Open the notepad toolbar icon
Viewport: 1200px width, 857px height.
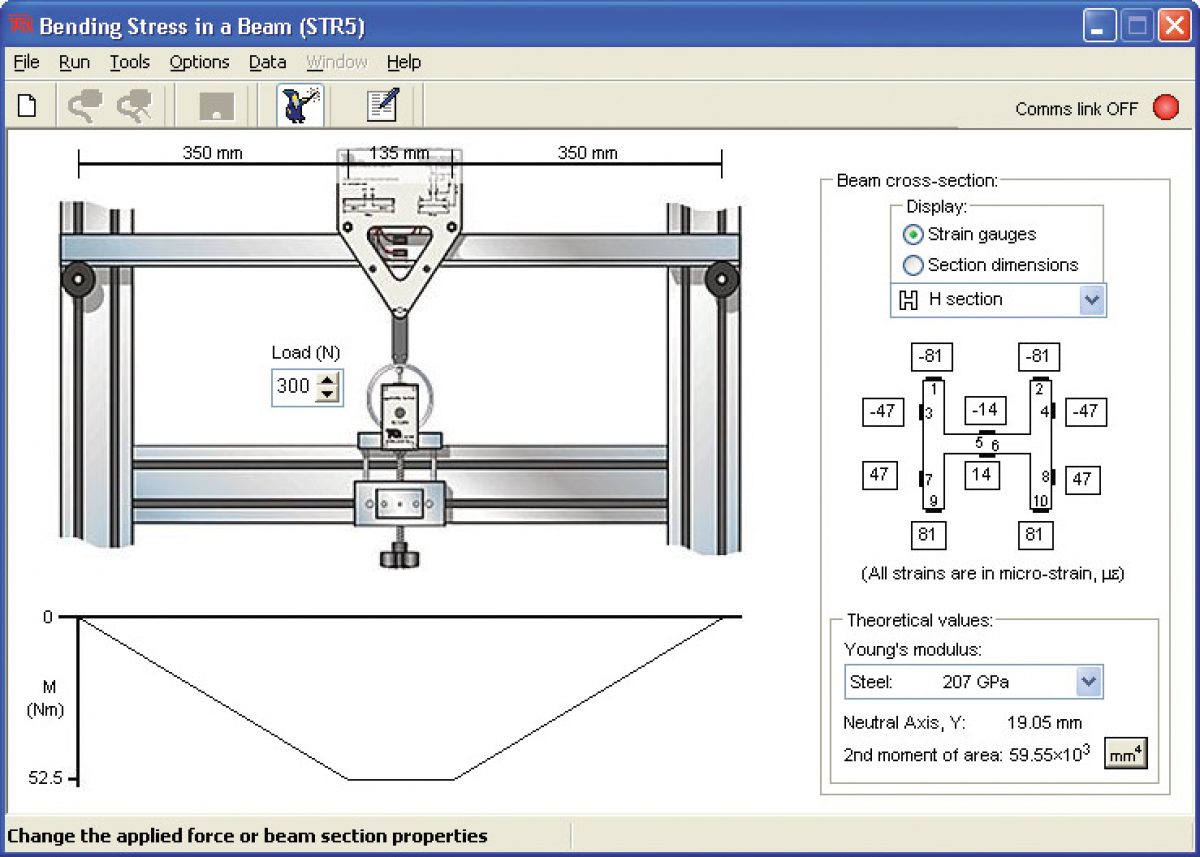(382, 105)
